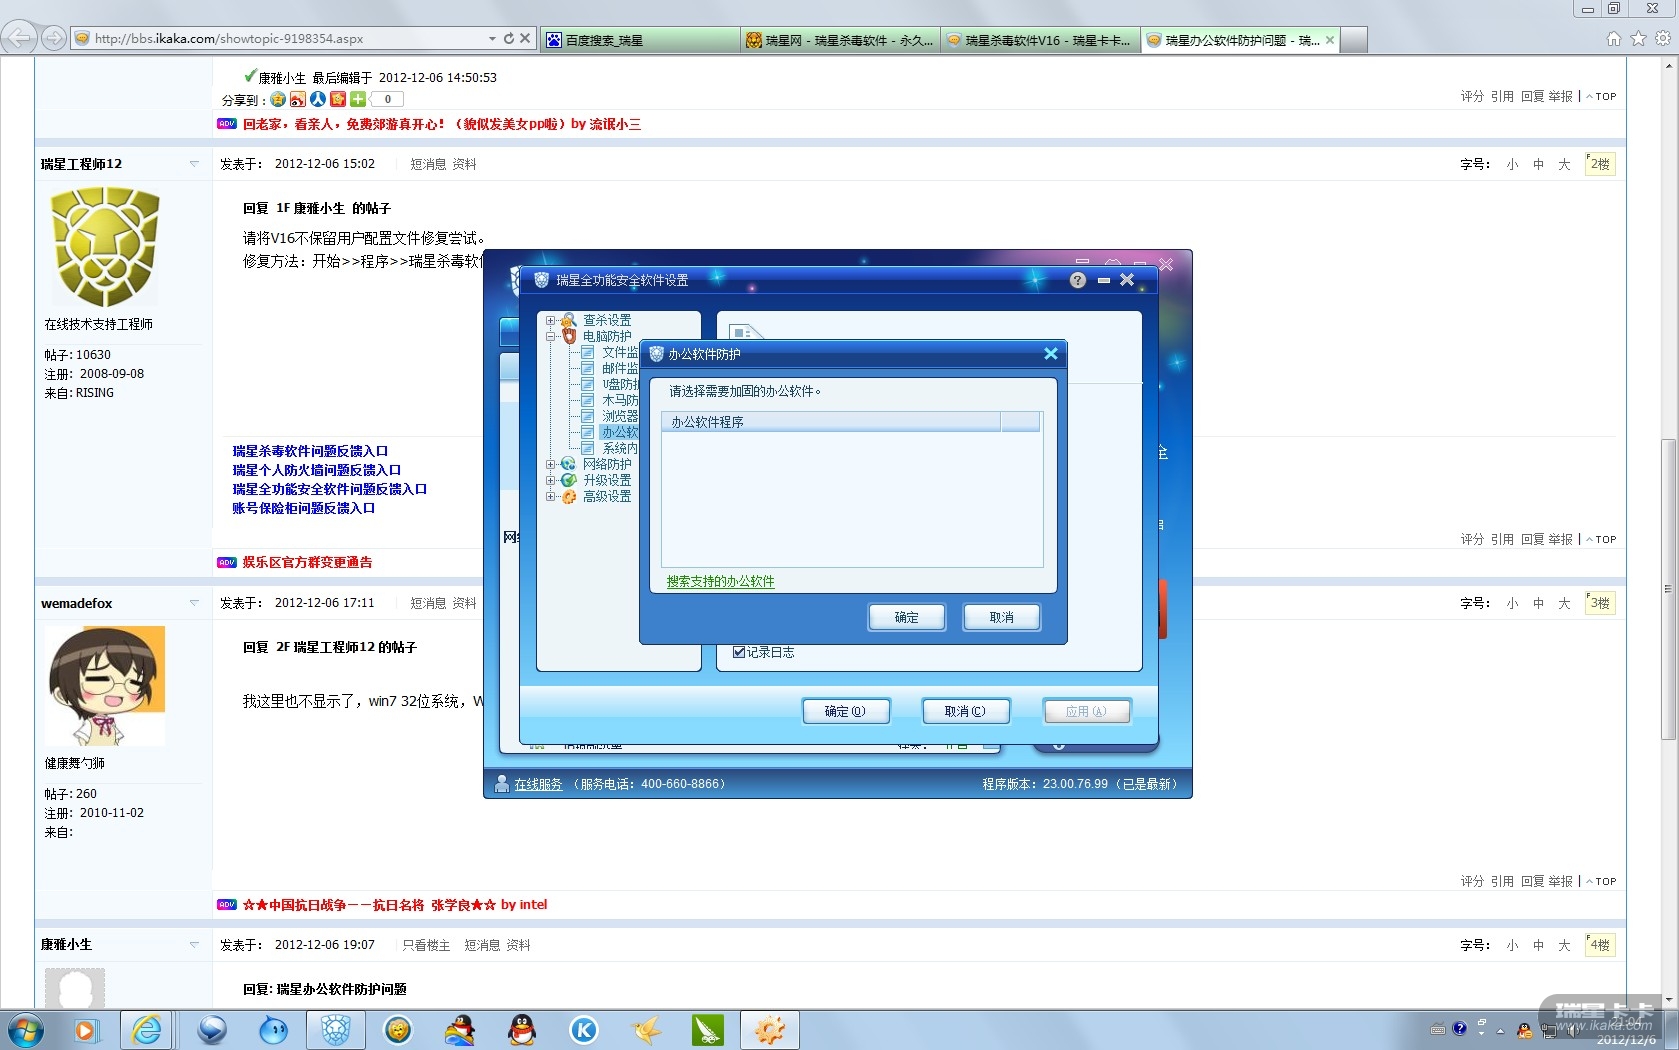Open the volume control in system tray
Viewport: 1679px width, 1050px height.
1574,1030
